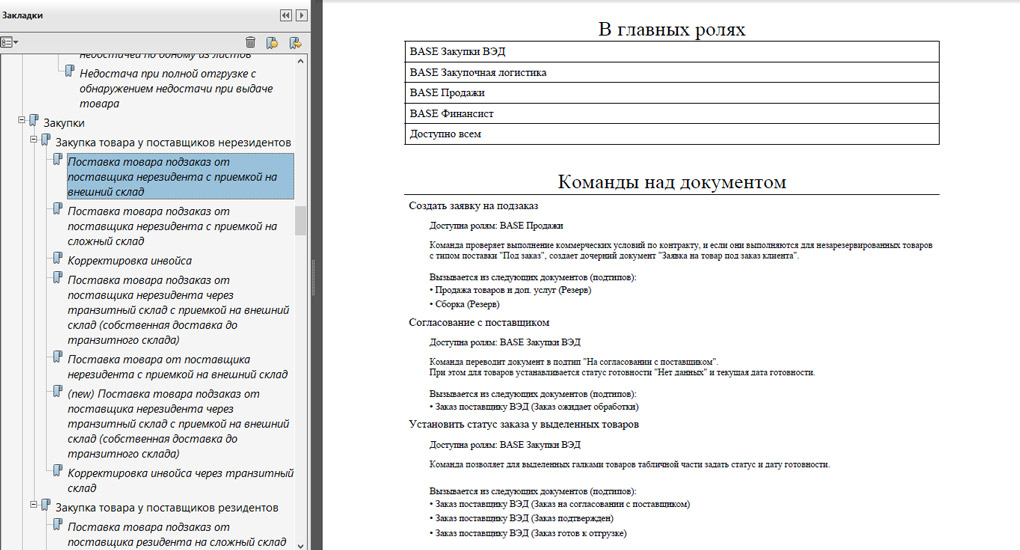Viewport: 1020px width, 550px height.
Task: Click table row BASE Закупки ВЭД
Action: coord(671,51)
